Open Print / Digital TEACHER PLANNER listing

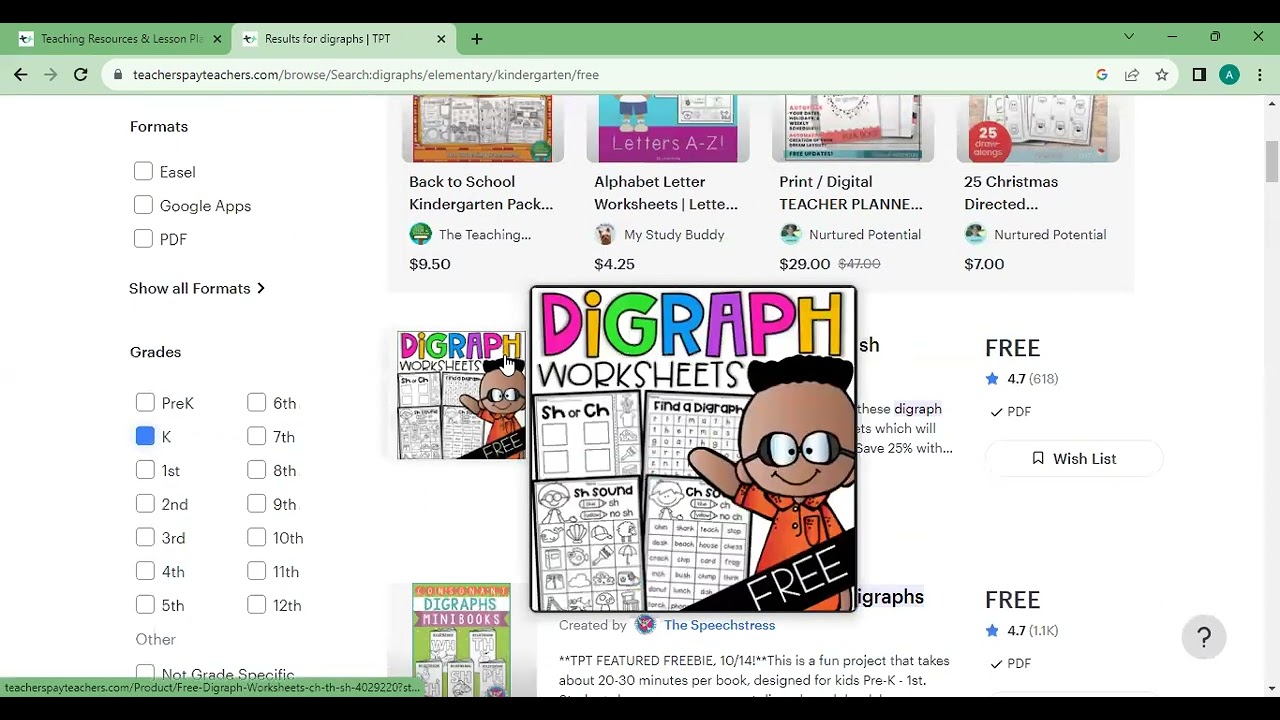click(x=851, y=192)
